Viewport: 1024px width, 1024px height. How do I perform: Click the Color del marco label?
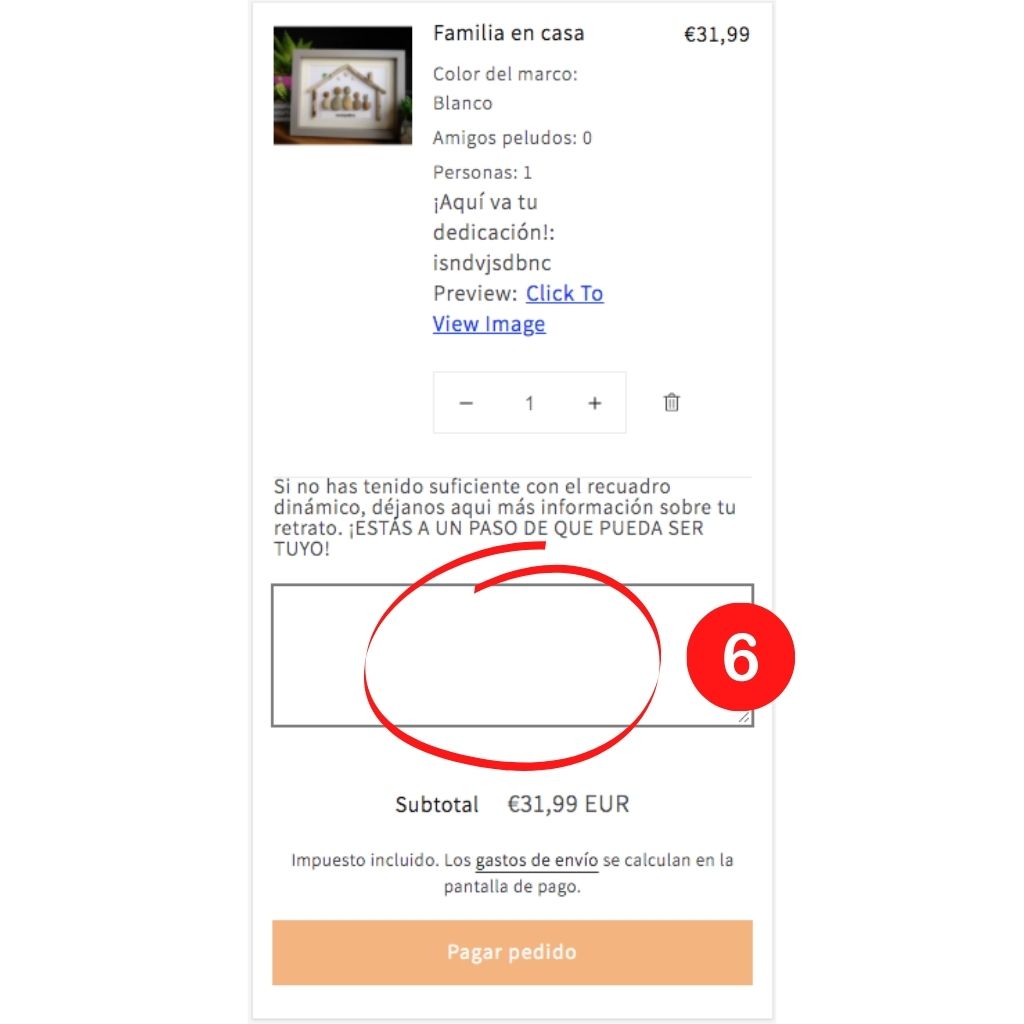pyautogui.click(x=505, y=74)
